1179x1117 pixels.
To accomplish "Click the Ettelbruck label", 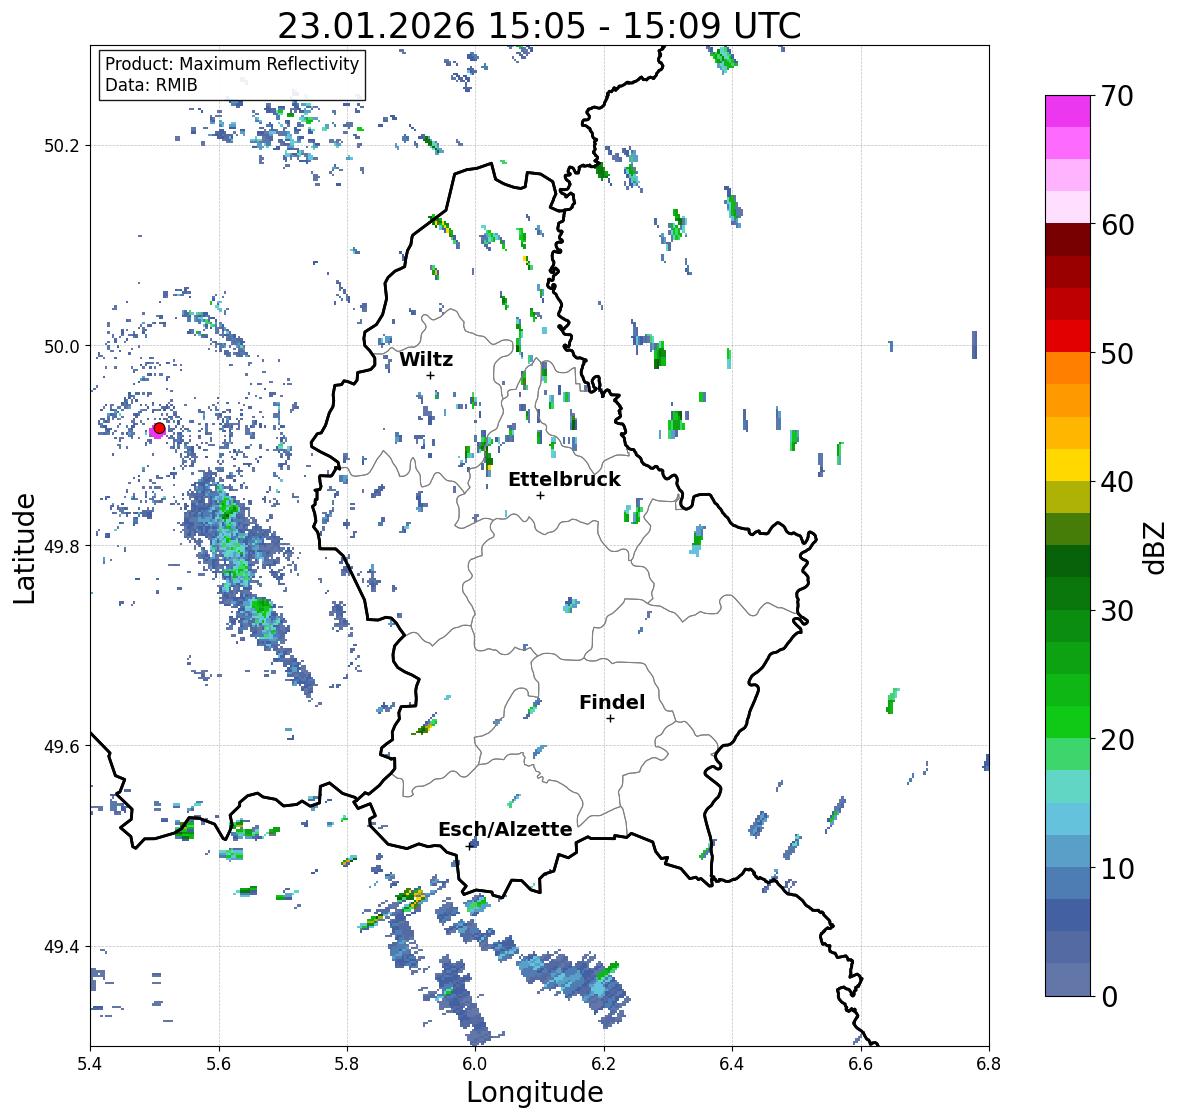I will click(565, 480).
